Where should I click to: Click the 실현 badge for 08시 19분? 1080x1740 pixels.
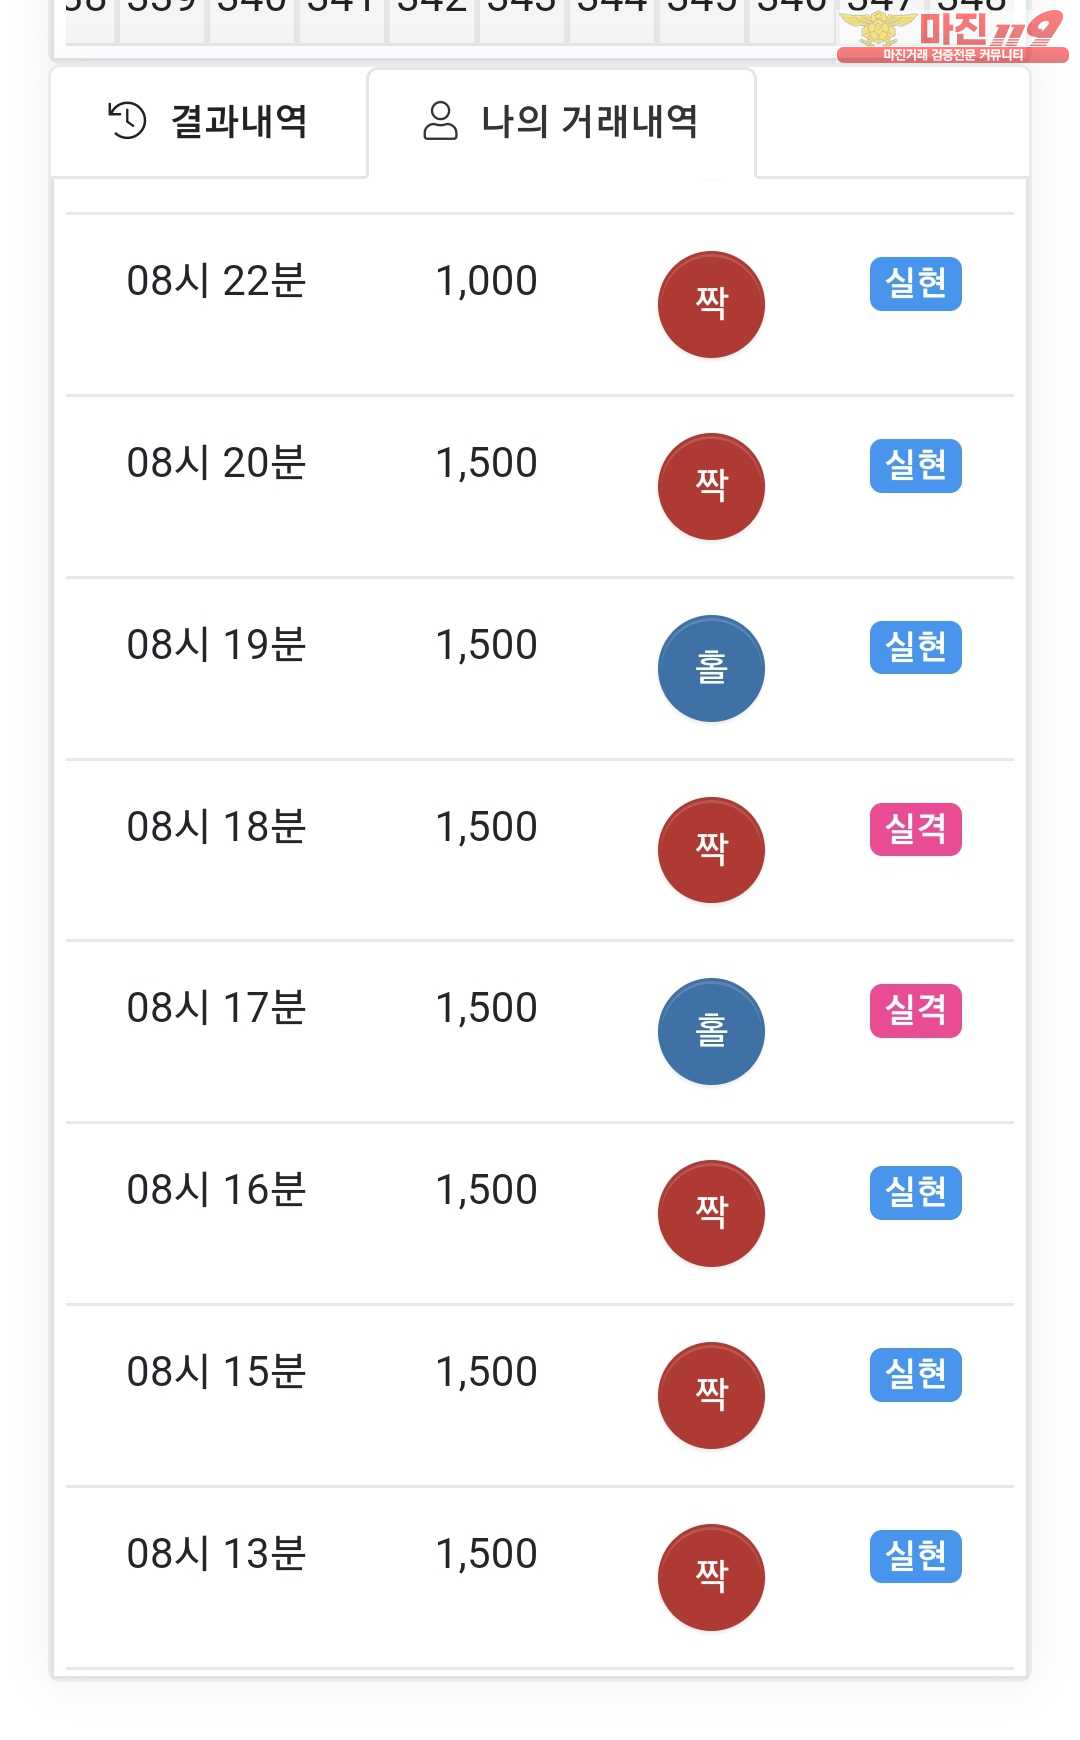915,647
